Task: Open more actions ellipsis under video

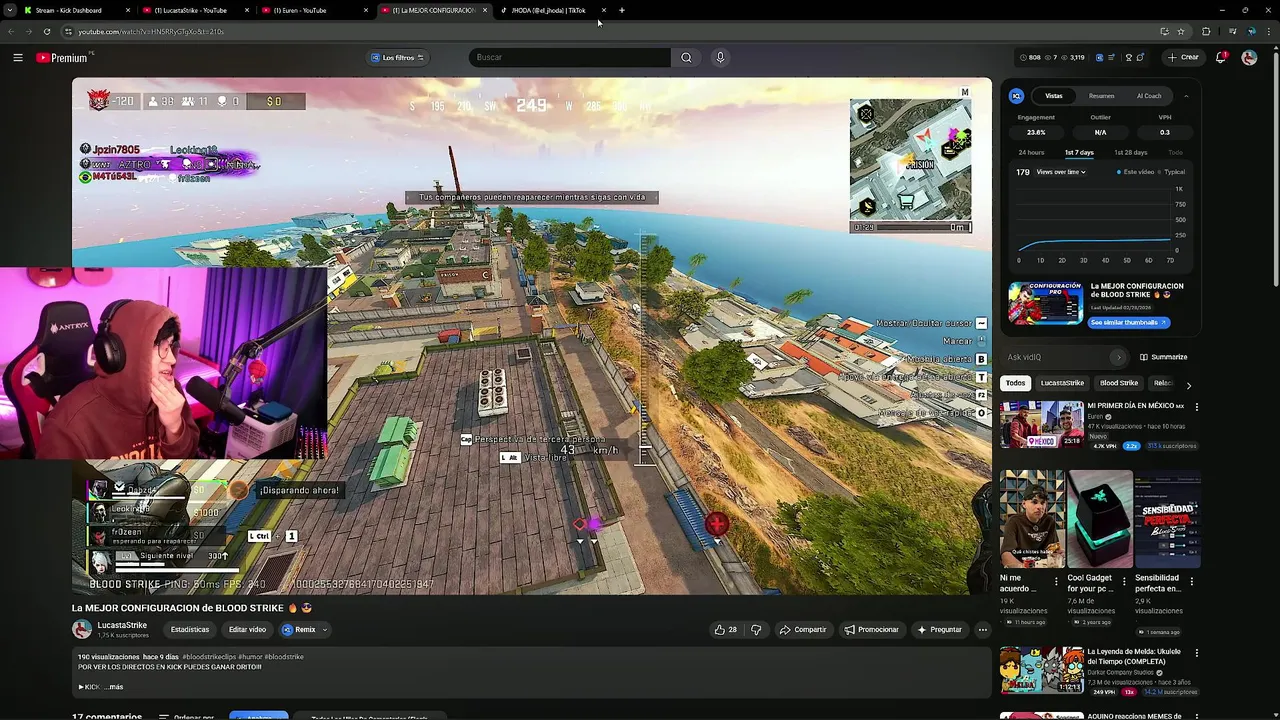Action: pyautogui.click(x=983, y=630)
